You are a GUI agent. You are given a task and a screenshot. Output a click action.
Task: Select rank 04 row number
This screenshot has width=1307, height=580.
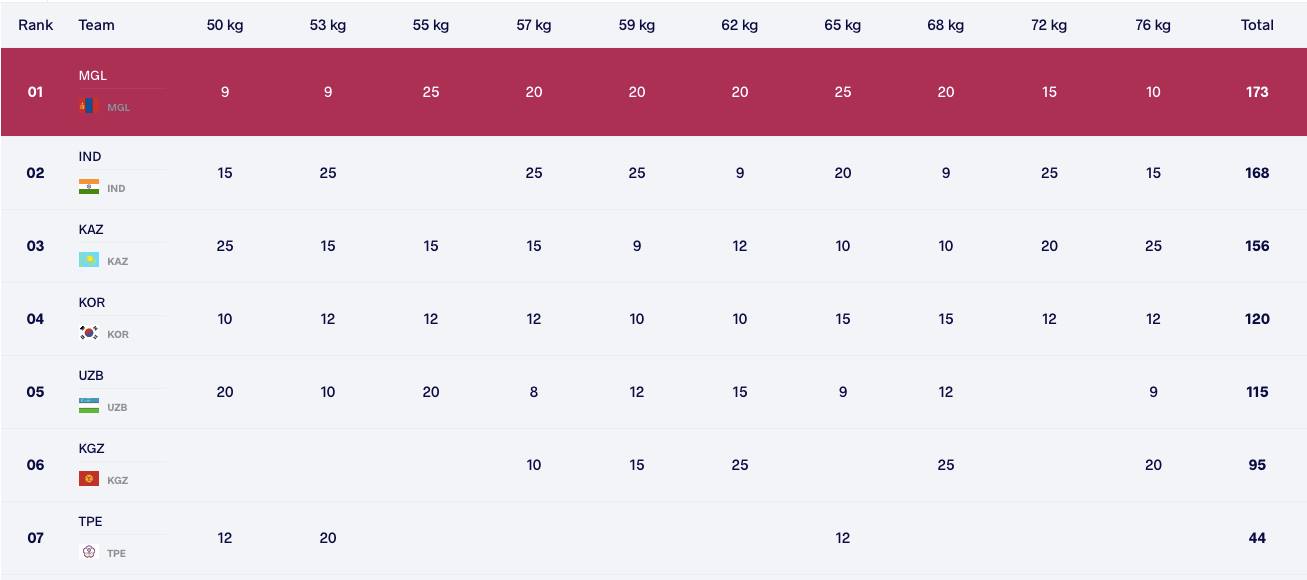[35, 319]
